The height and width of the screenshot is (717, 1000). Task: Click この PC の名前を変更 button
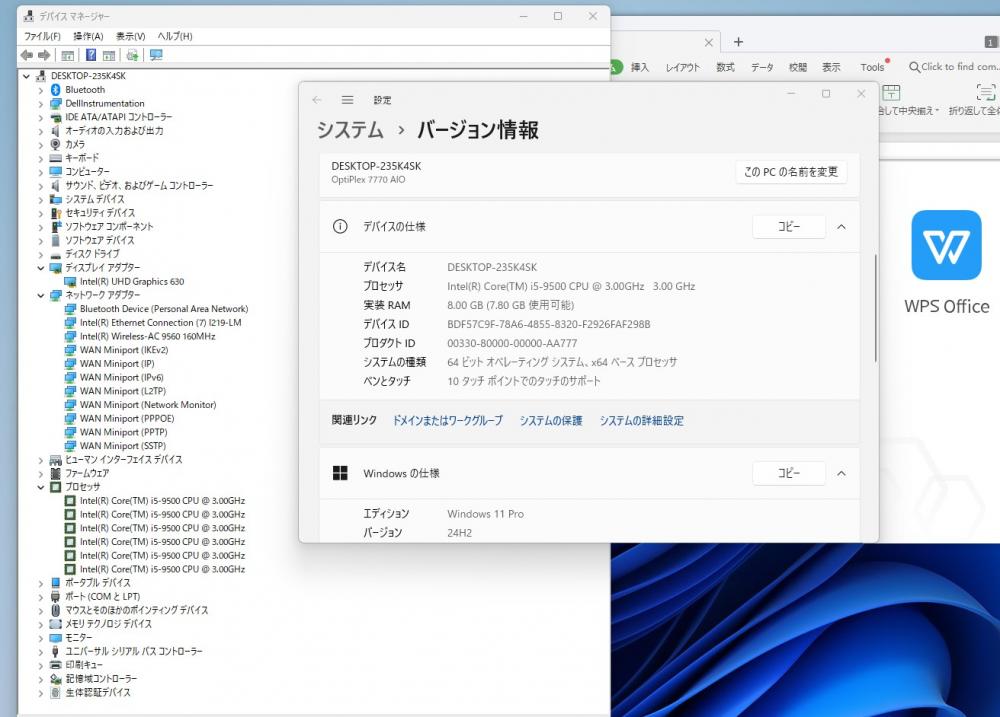(x=791, y=172)
